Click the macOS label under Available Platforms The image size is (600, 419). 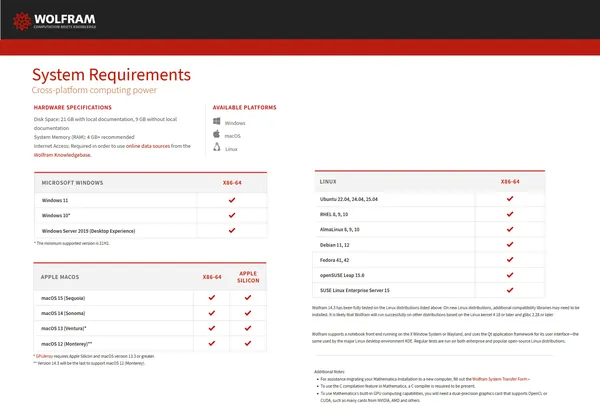232,136
